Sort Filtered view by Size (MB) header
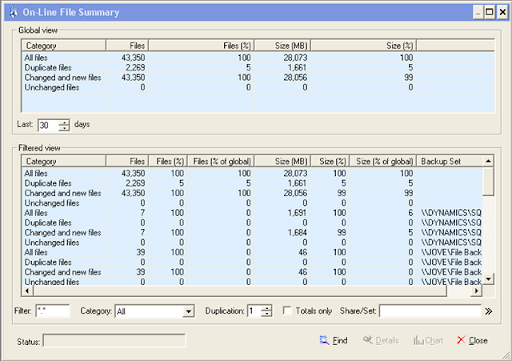The height and width of the screenshot is (361, 512). (x=283, y=161)
